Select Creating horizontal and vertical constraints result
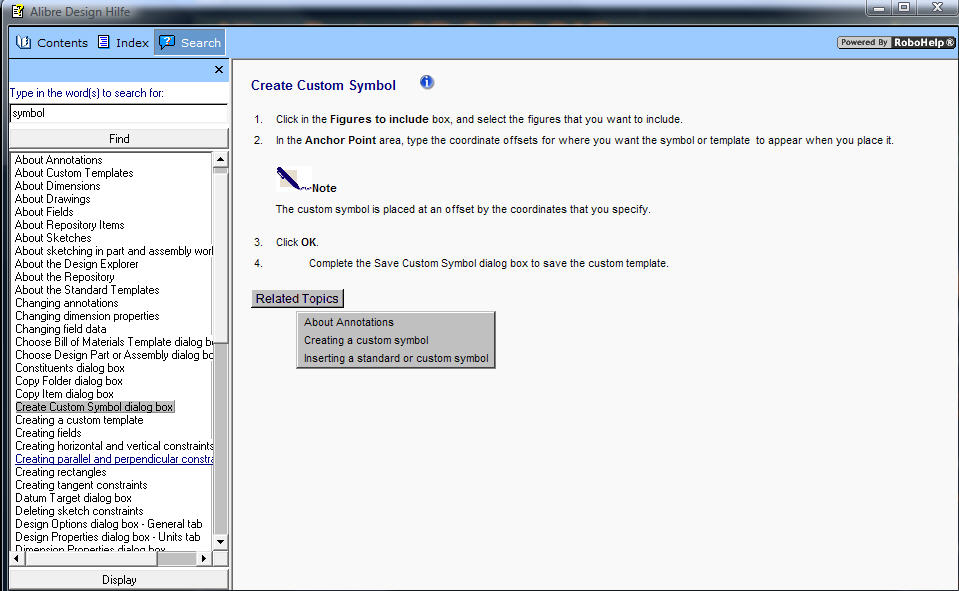 point(114,446)
